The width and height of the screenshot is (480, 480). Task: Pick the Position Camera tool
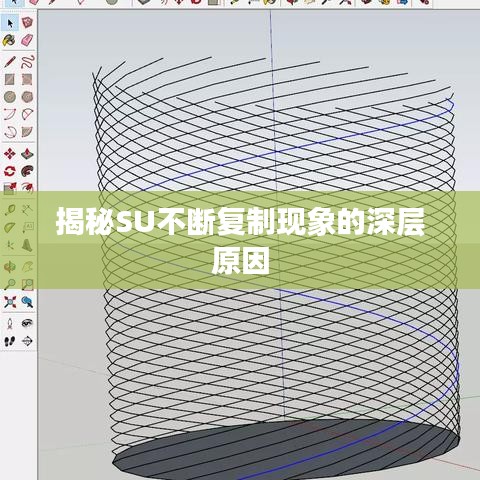10,323
